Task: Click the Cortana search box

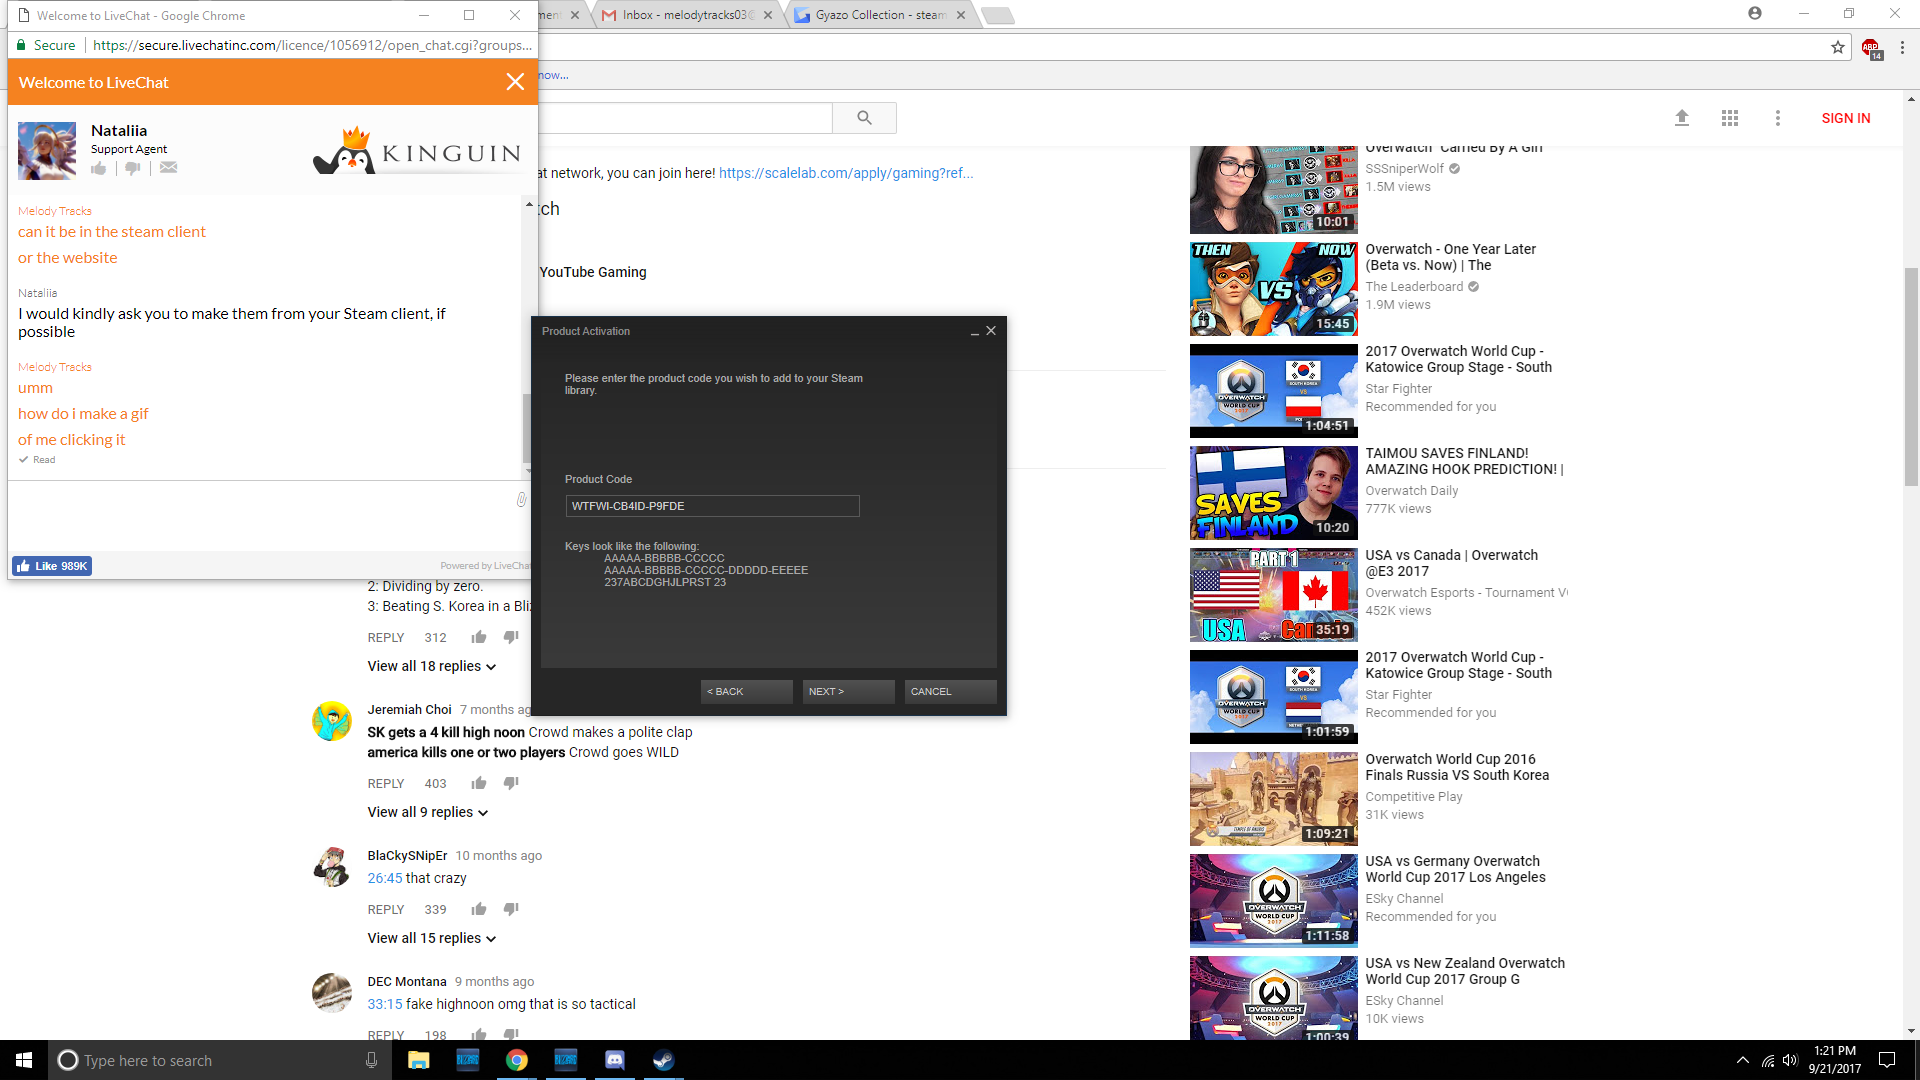Action: pos(218,1060)
